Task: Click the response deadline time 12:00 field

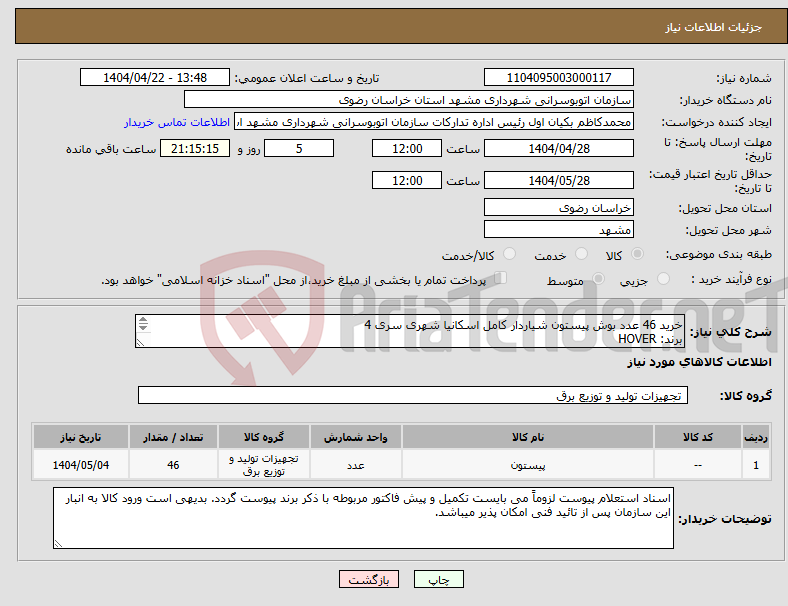Action: pos(407,148)
